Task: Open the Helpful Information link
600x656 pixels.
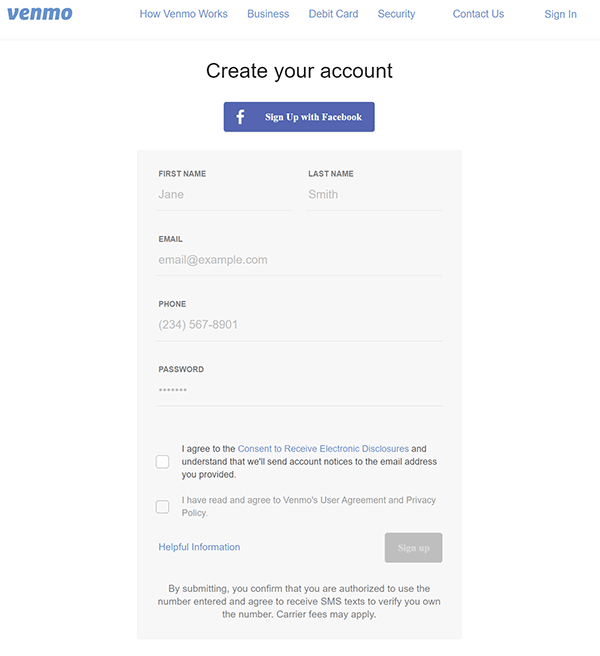Action: pyautogui.click(x=199, y=547)
